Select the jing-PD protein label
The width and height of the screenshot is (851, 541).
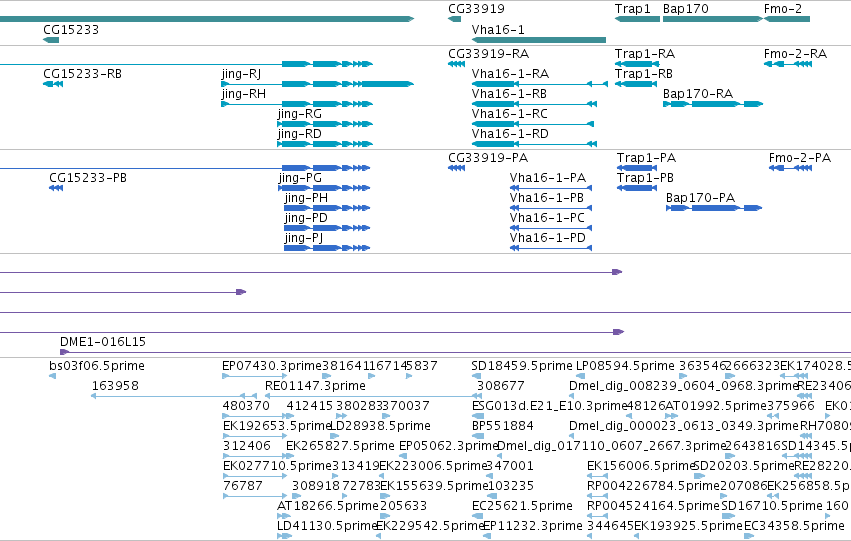point(306,218)
